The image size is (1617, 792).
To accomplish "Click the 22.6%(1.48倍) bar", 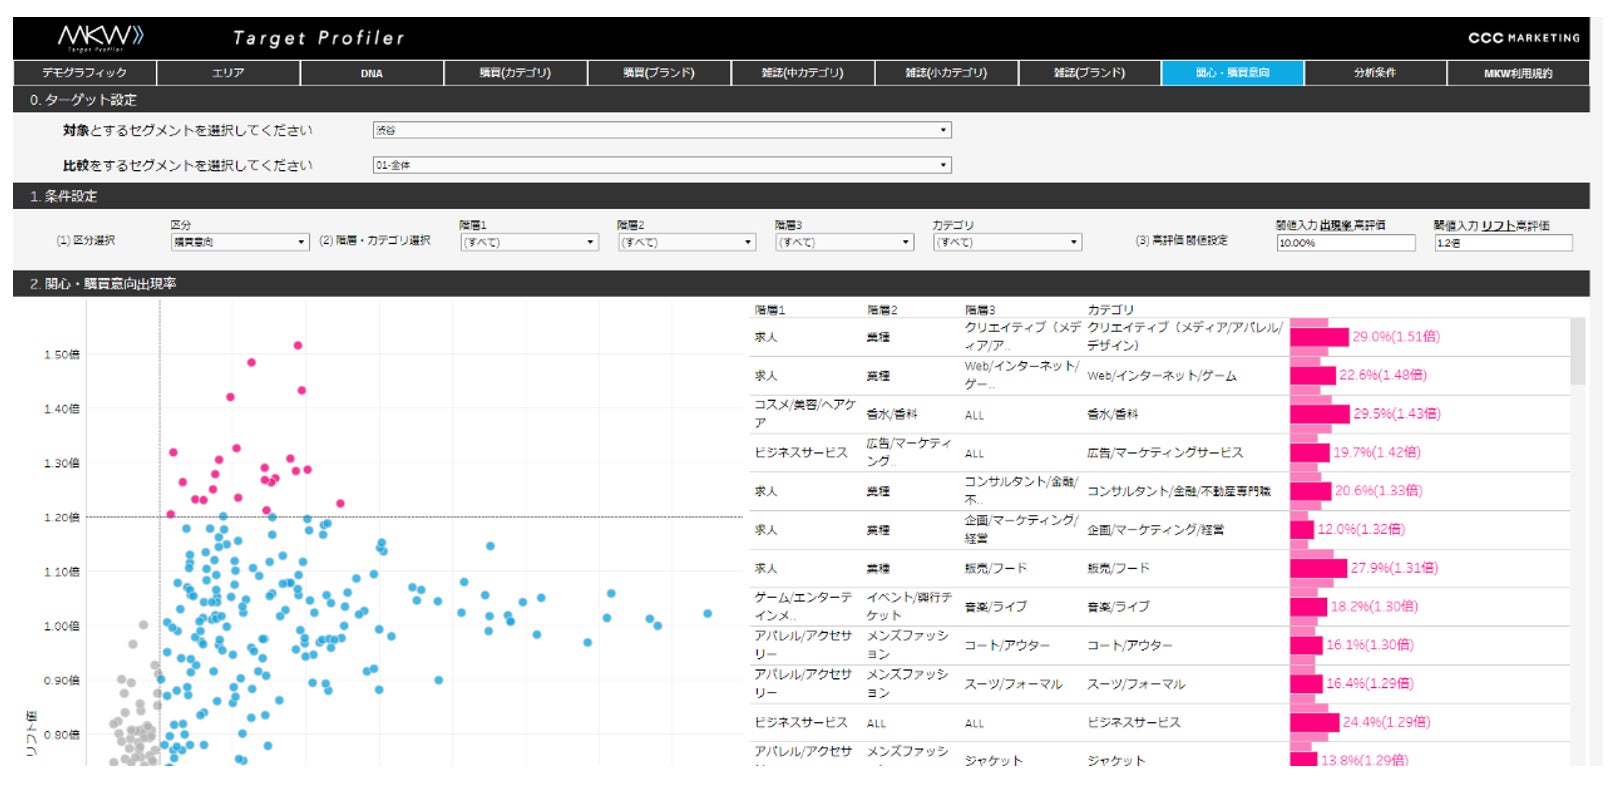I will (x=1313, y=376).
